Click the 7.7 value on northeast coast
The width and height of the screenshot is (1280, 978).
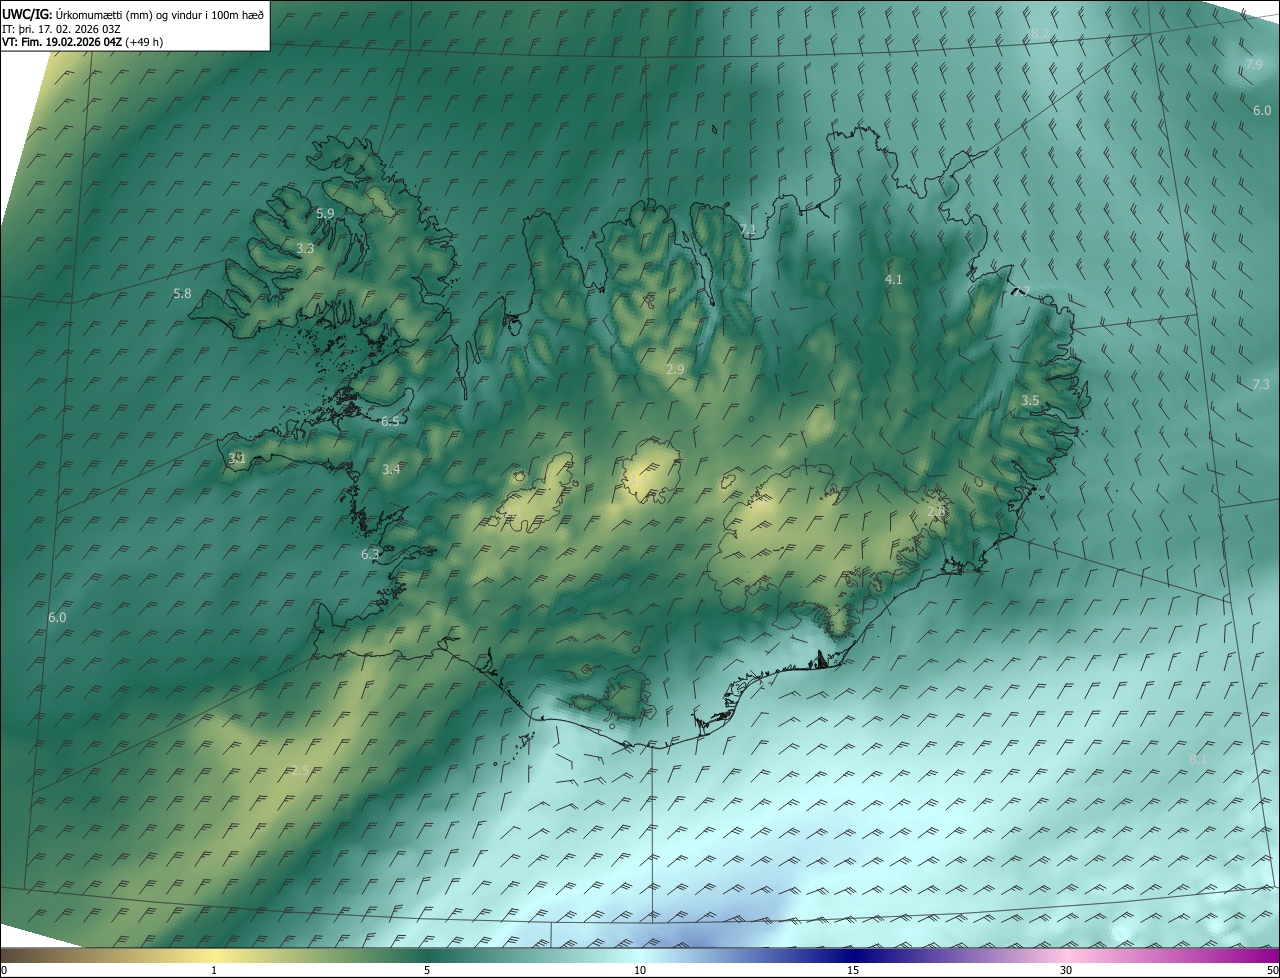tap(1020, 292)
